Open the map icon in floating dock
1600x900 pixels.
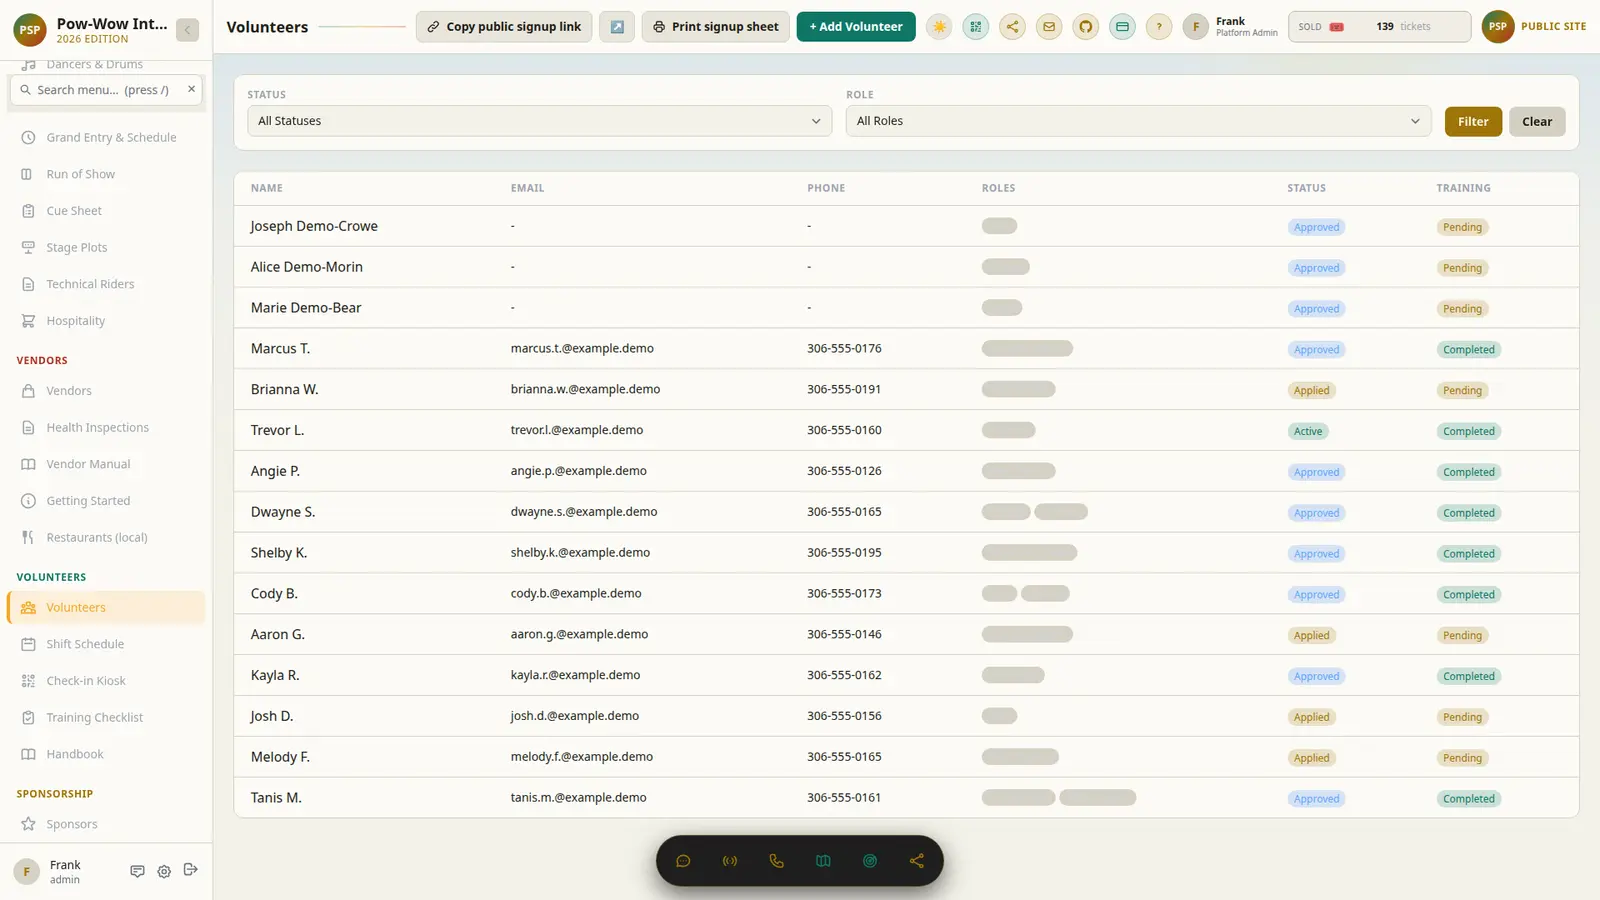[x=823, y=861]
